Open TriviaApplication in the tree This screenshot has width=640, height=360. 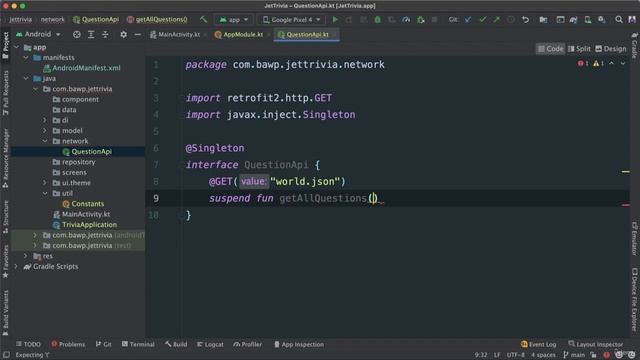coord(84,224)
